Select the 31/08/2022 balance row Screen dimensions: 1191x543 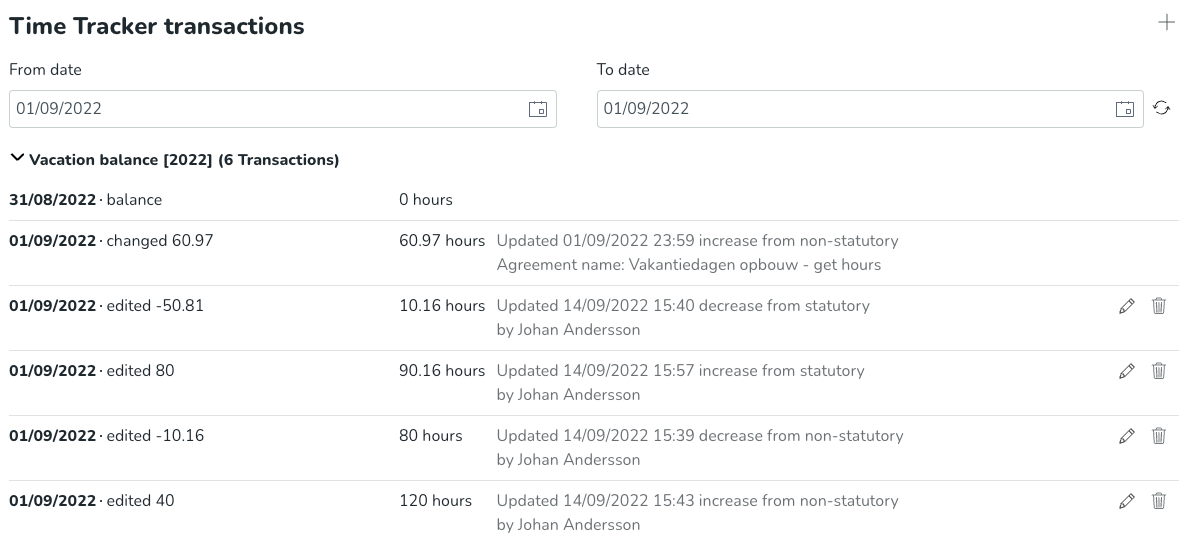click(x=594, y=200)
